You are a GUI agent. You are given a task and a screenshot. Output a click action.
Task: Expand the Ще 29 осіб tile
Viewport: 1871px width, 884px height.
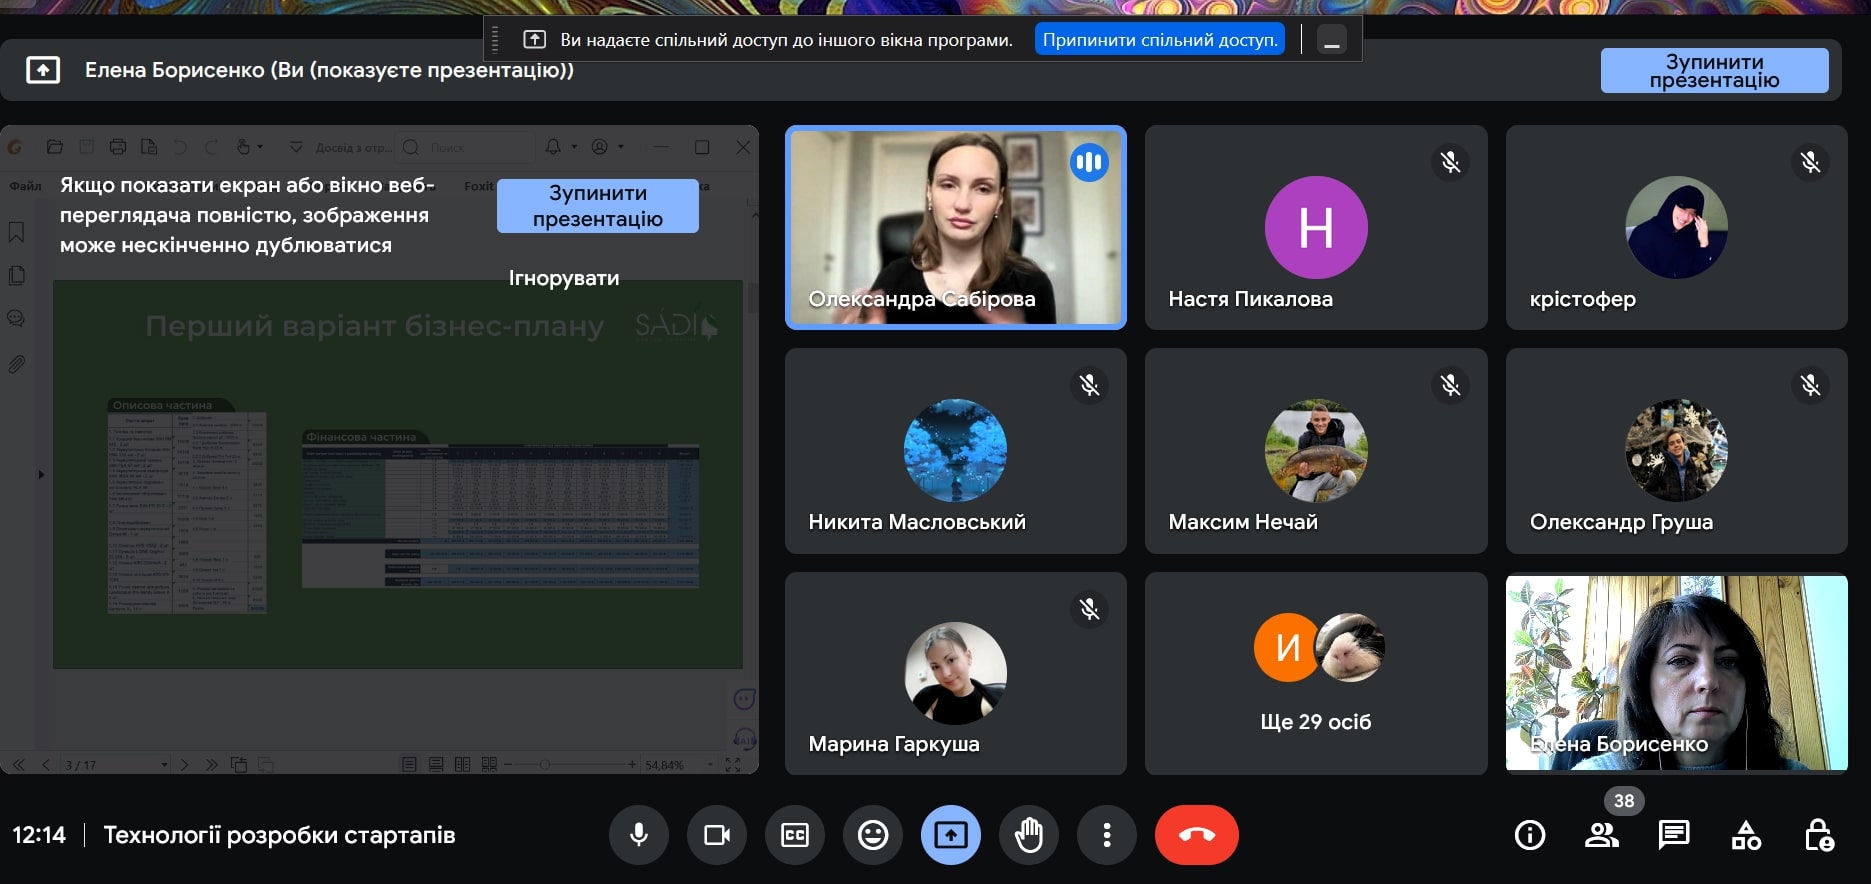1316,673
